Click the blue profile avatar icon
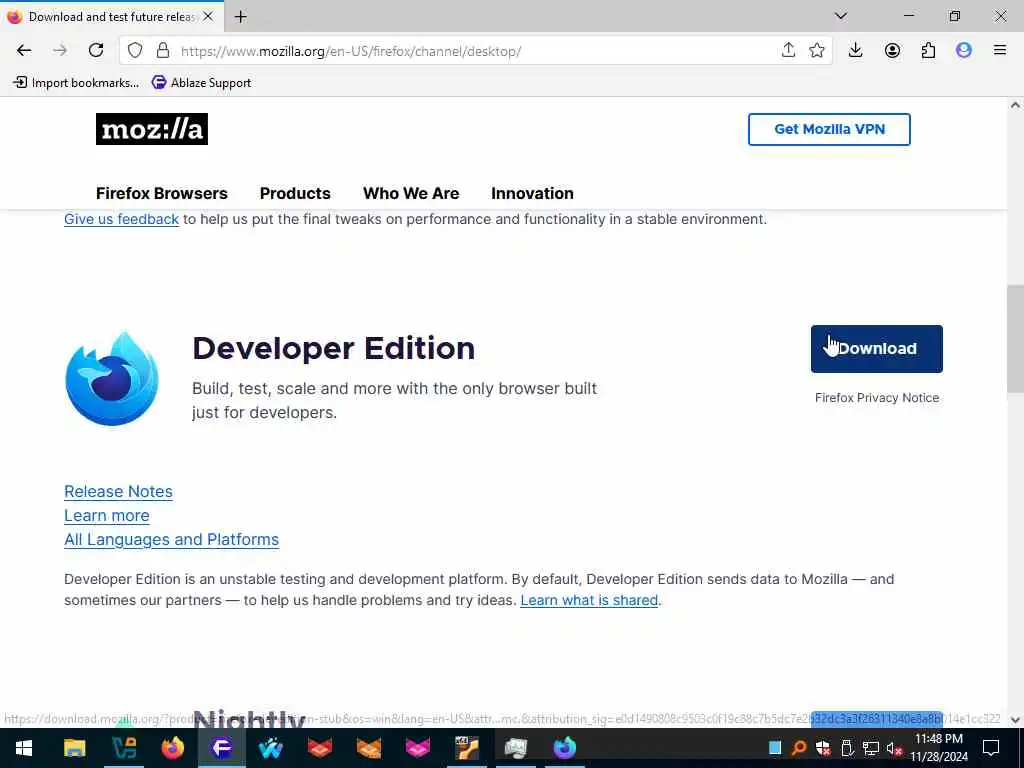This screenshot has height=768, width=1024. coord(964,50)
